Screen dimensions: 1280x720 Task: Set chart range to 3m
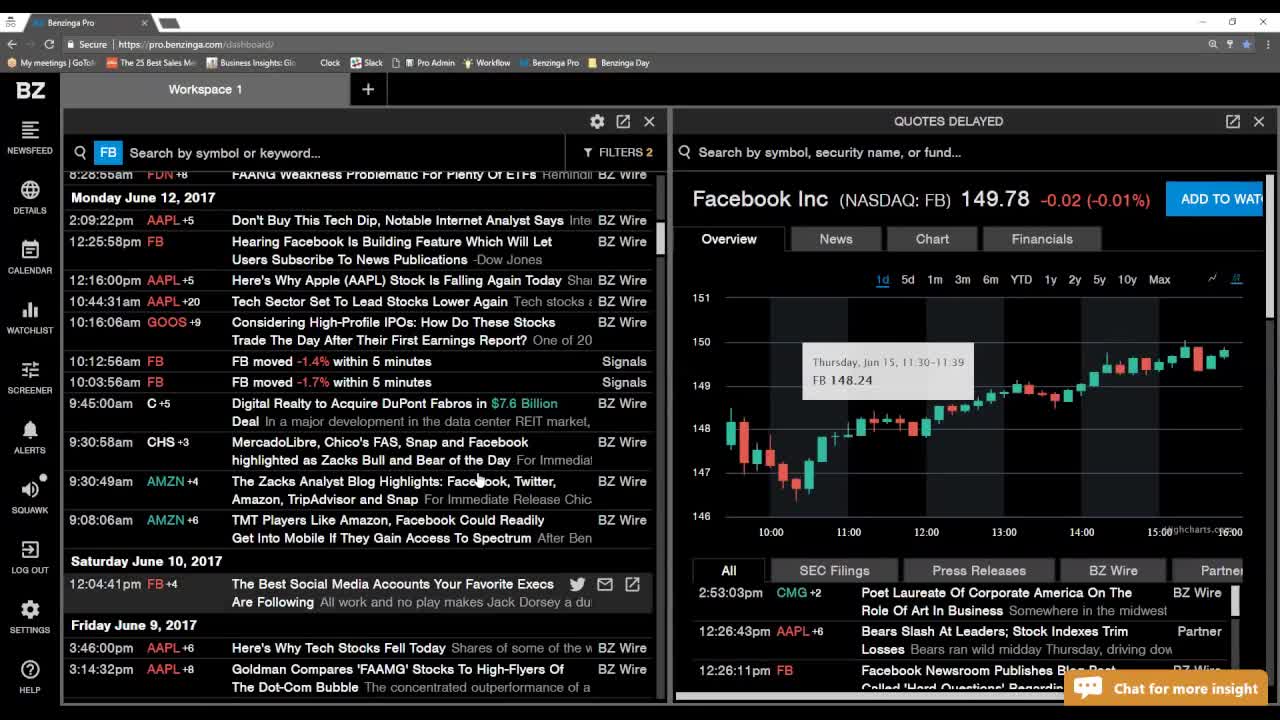962,279
